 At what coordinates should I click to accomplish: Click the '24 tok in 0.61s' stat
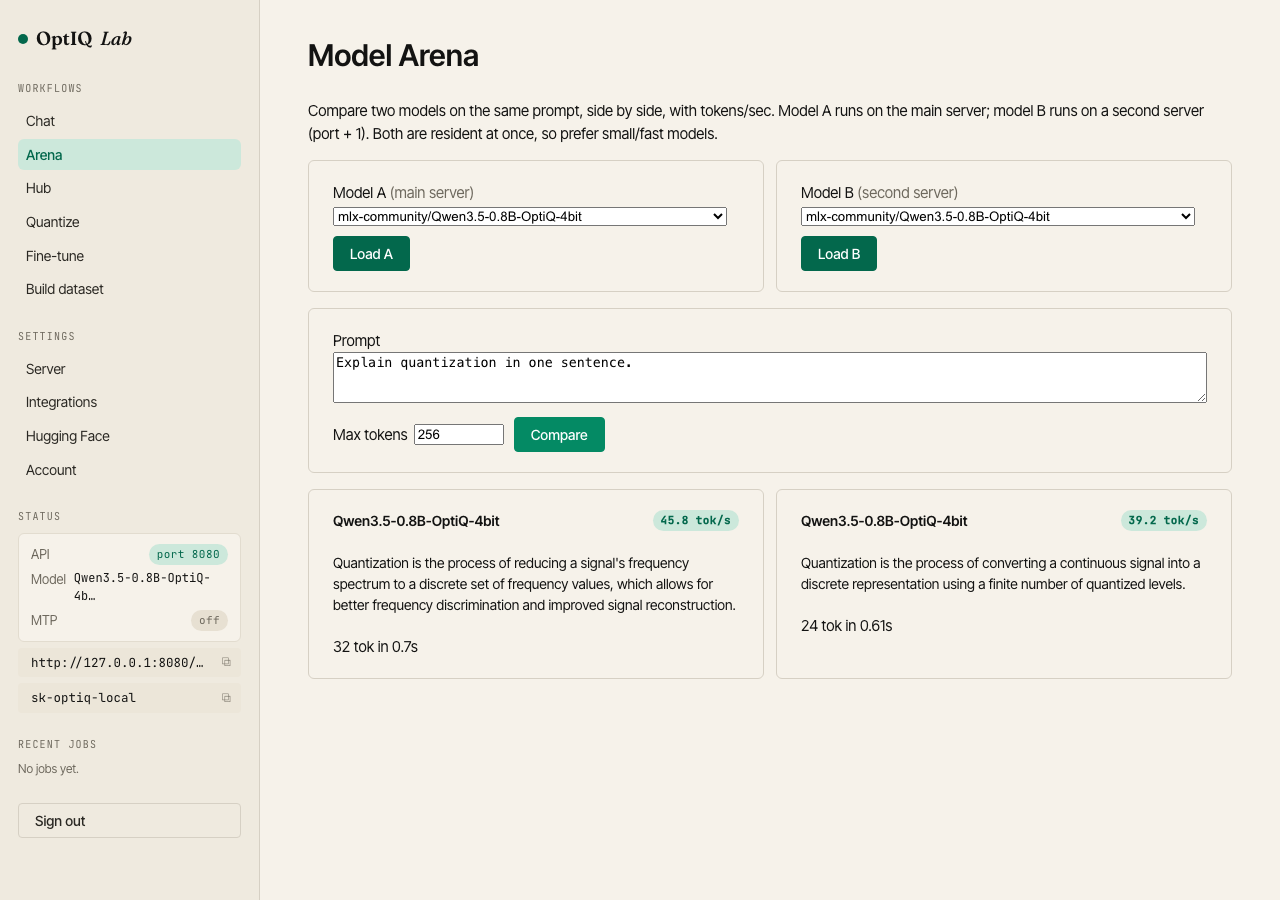pos(846,626)
